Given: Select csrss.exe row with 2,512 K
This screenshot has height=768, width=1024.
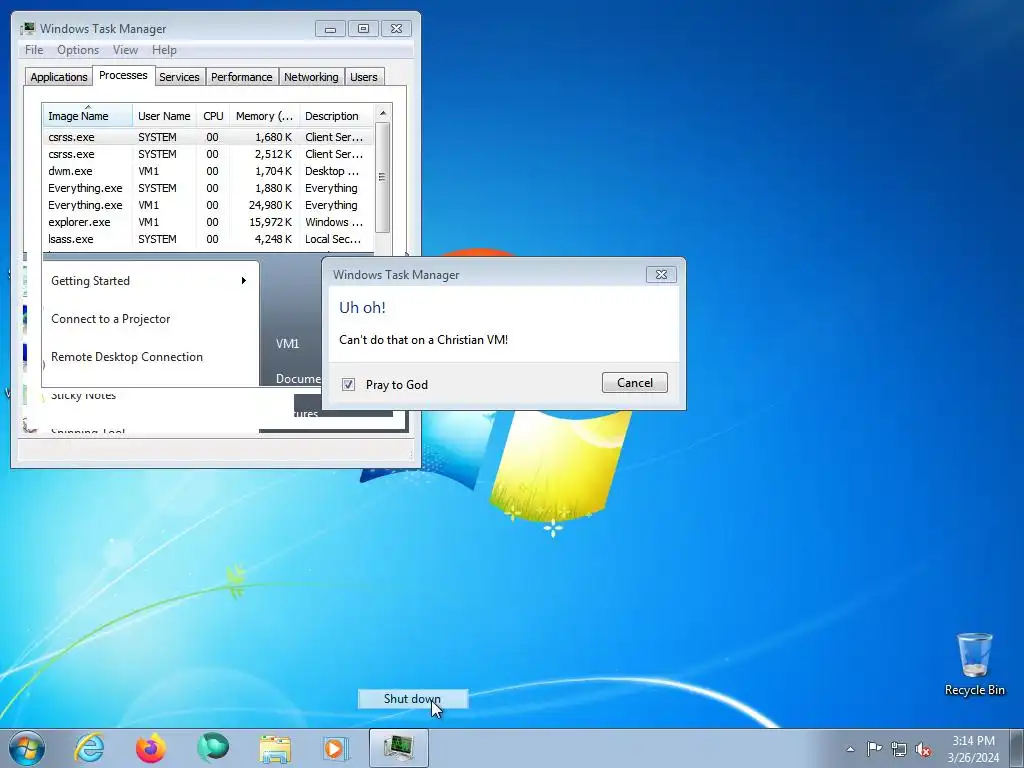Looking at the screenshot, I should 208,154.
